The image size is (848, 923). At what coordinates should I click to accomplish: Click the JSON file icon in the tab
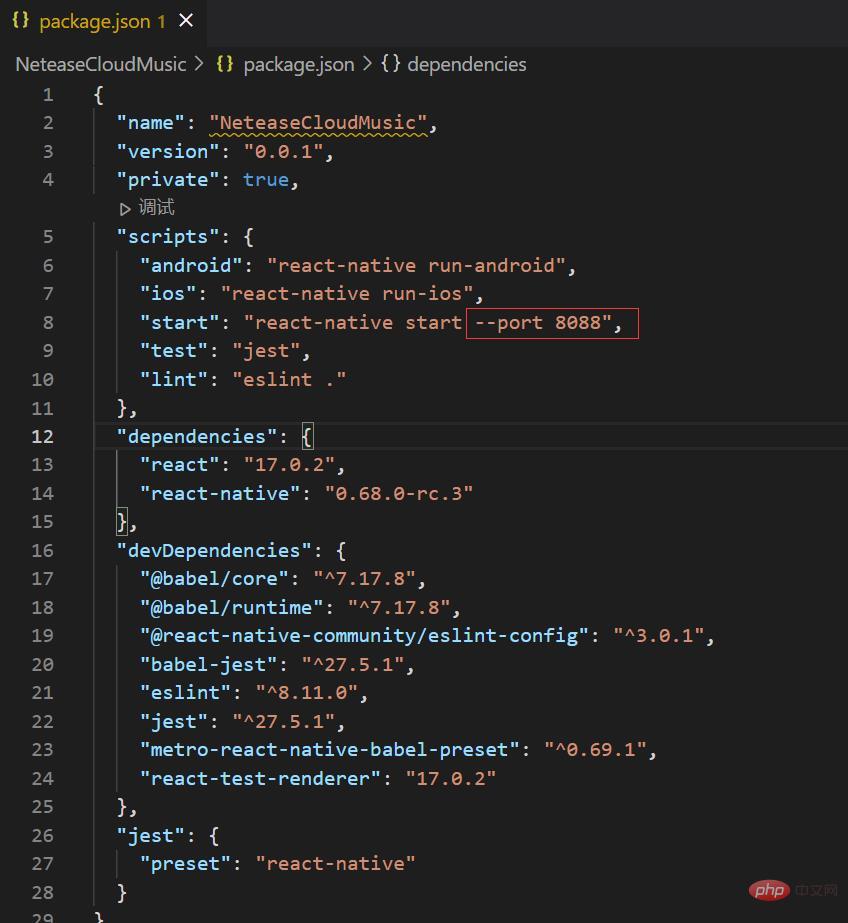point(21,21)
